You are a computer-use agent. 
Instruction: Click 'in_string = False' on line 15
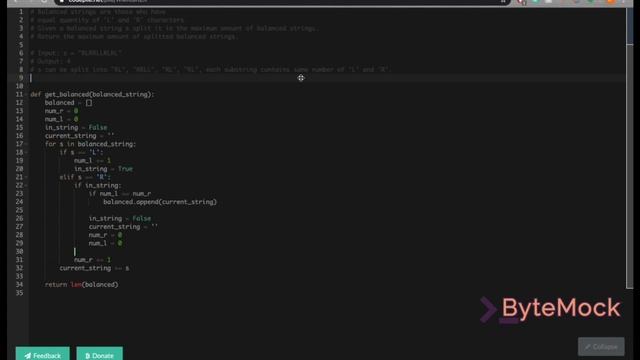(76, 128)
